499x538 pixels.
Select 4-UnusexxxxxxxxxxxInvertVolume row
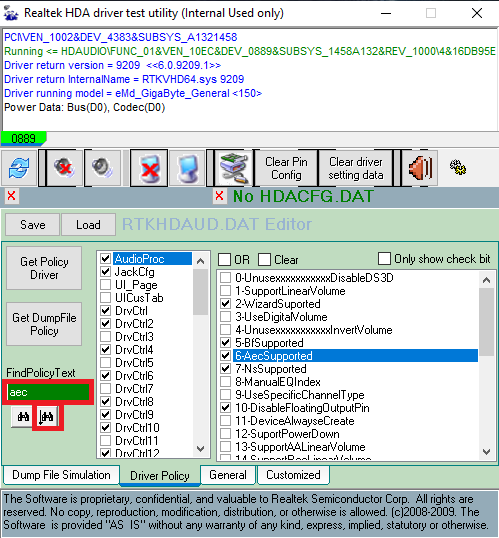(314, 330)
